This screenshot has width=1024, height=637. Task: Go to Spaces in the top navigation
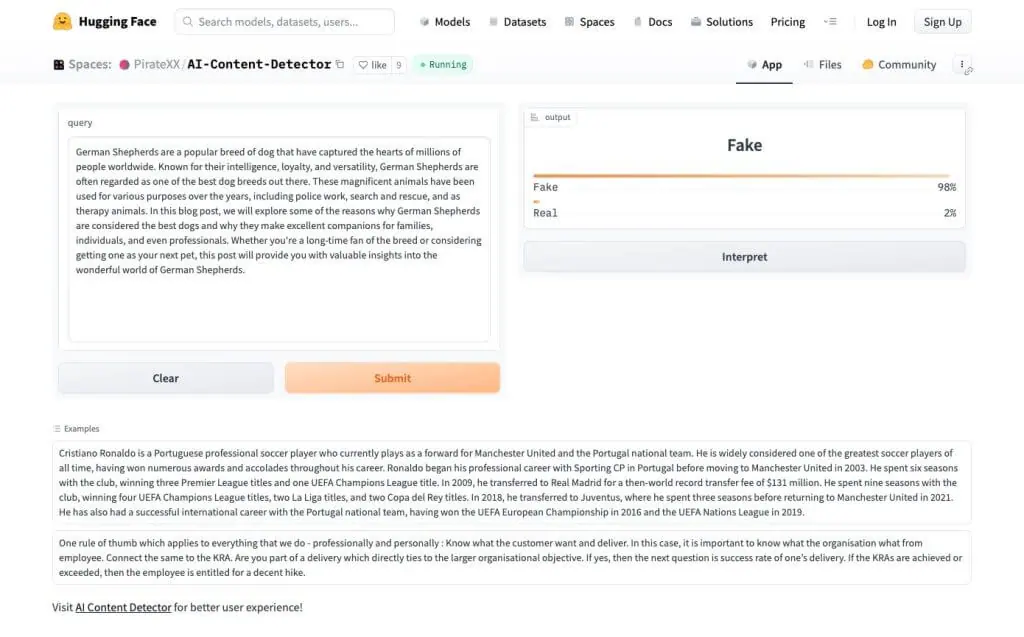click(589, 22)
